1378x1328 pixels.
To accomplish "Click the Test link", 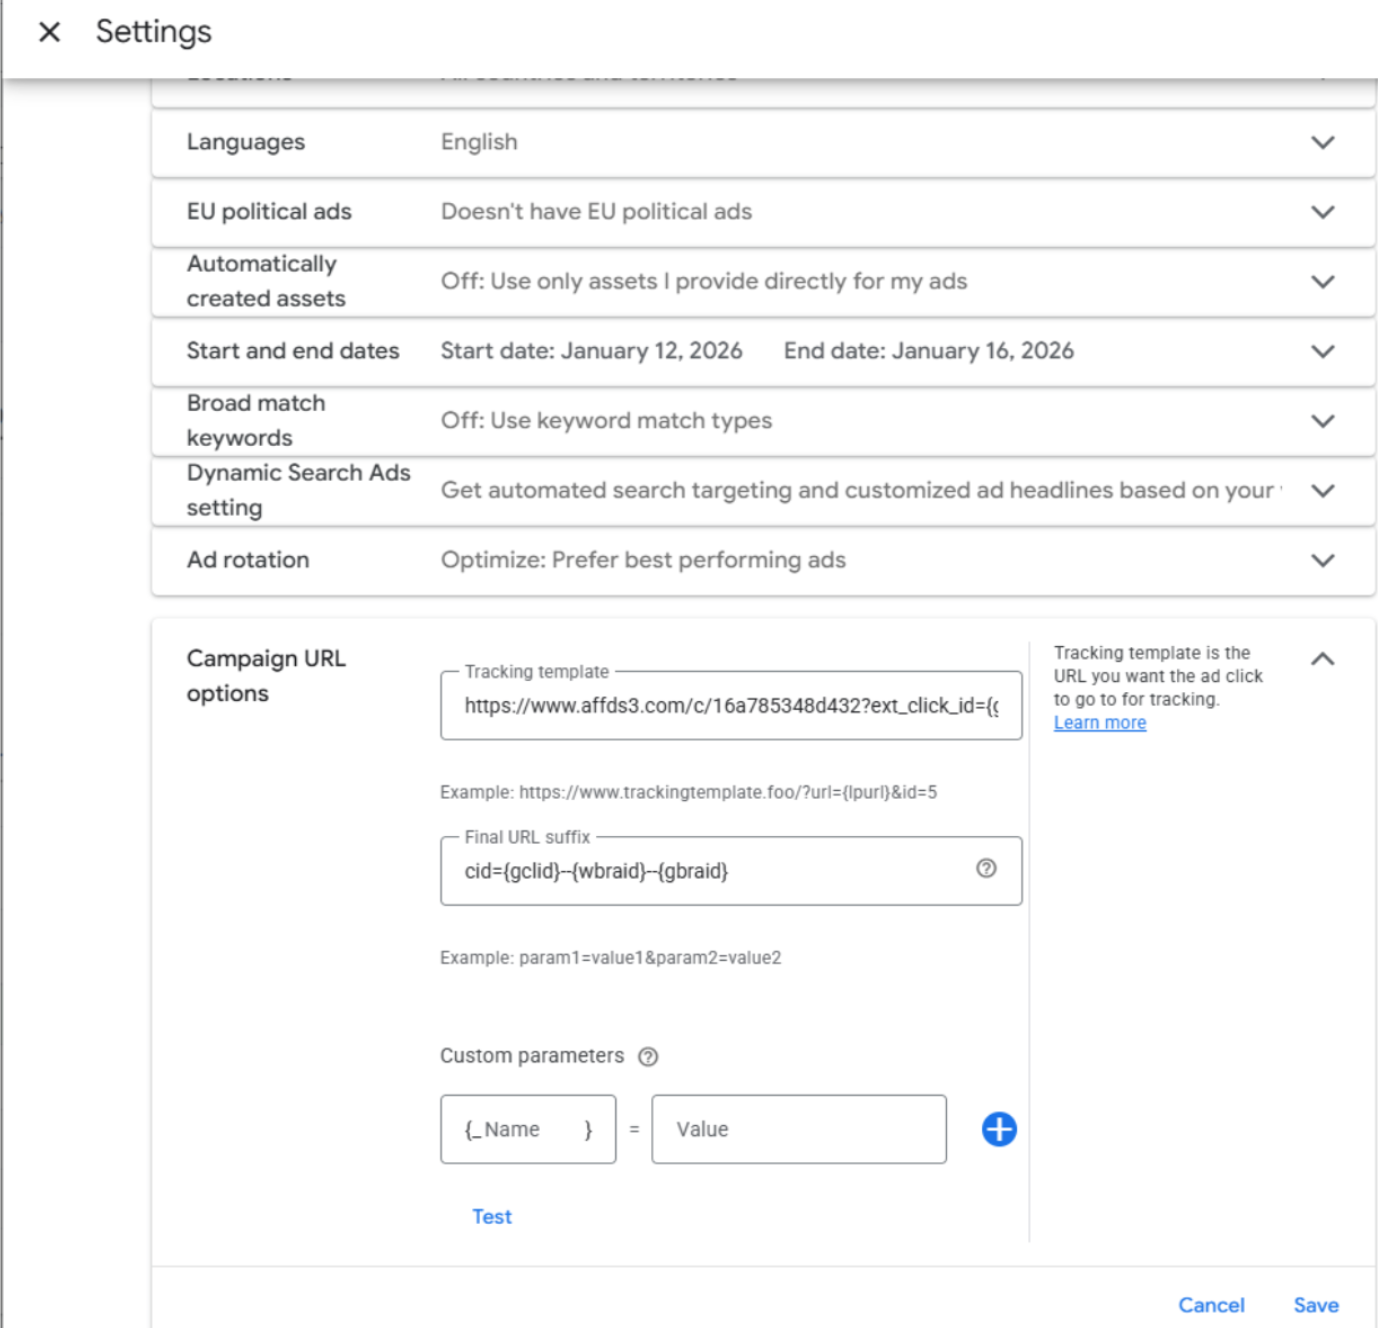I will pos(491,1217).
